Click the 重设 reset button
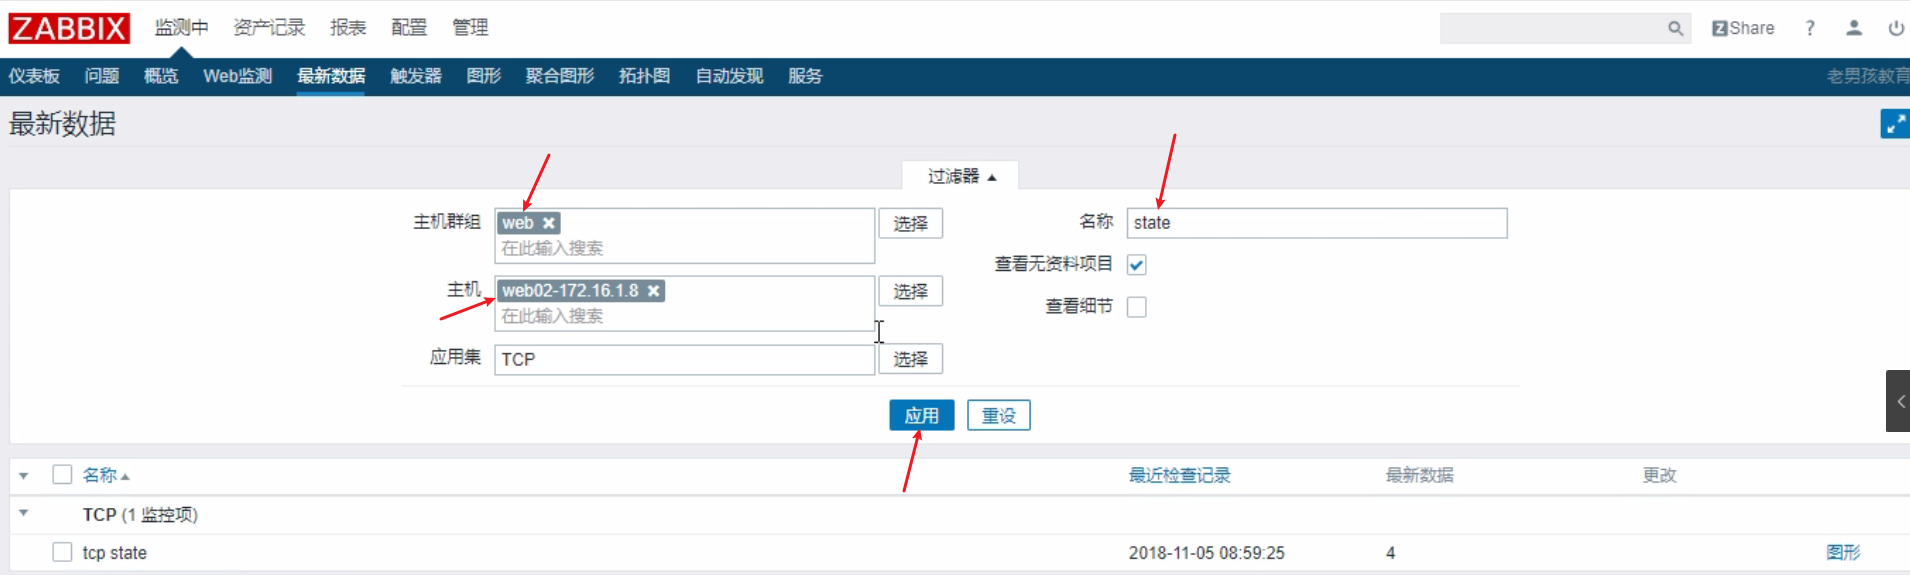Screen dimensions: 1910x575 click(999, 415)
